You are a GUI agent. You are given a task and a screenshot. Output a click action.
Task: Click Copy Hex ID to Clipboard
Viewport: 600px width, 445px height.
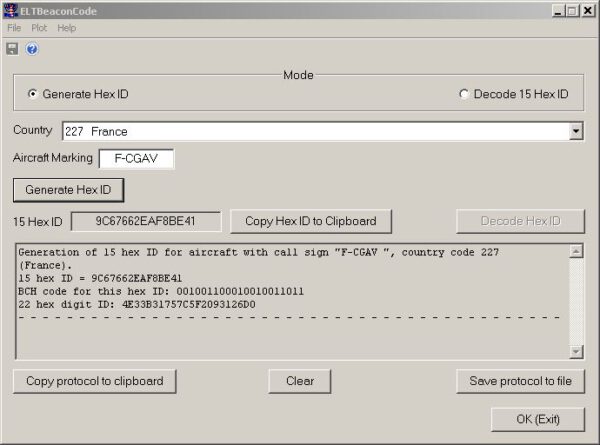(x=310, y=221)
